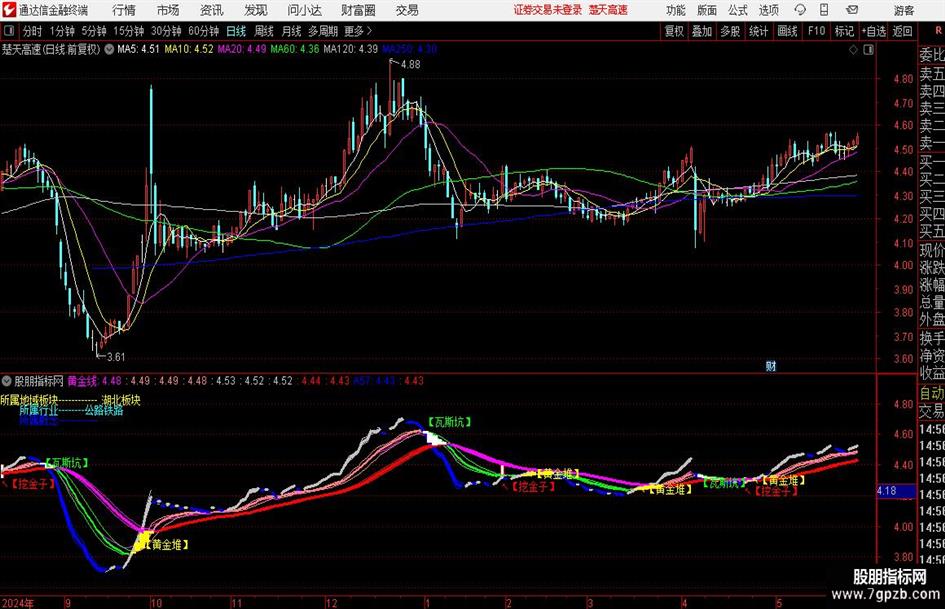
Task: Switch to 30分钟 period
Action: pos(166,31)
